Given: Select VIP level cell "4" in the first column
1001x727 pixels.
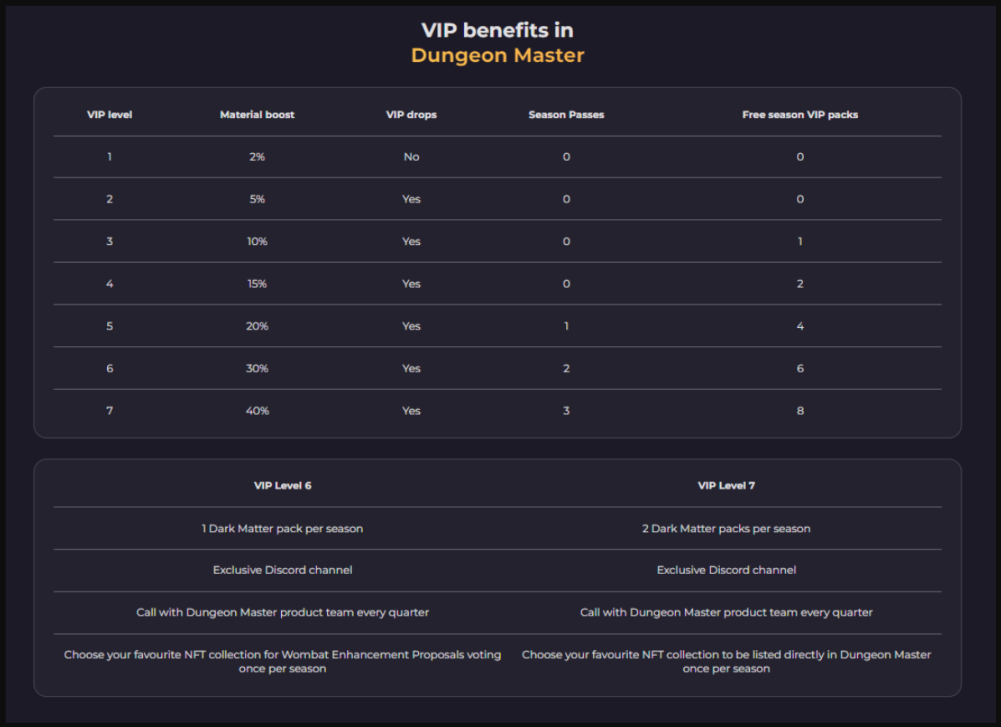Looking at the screenshot, I should (x=110, y=283).
